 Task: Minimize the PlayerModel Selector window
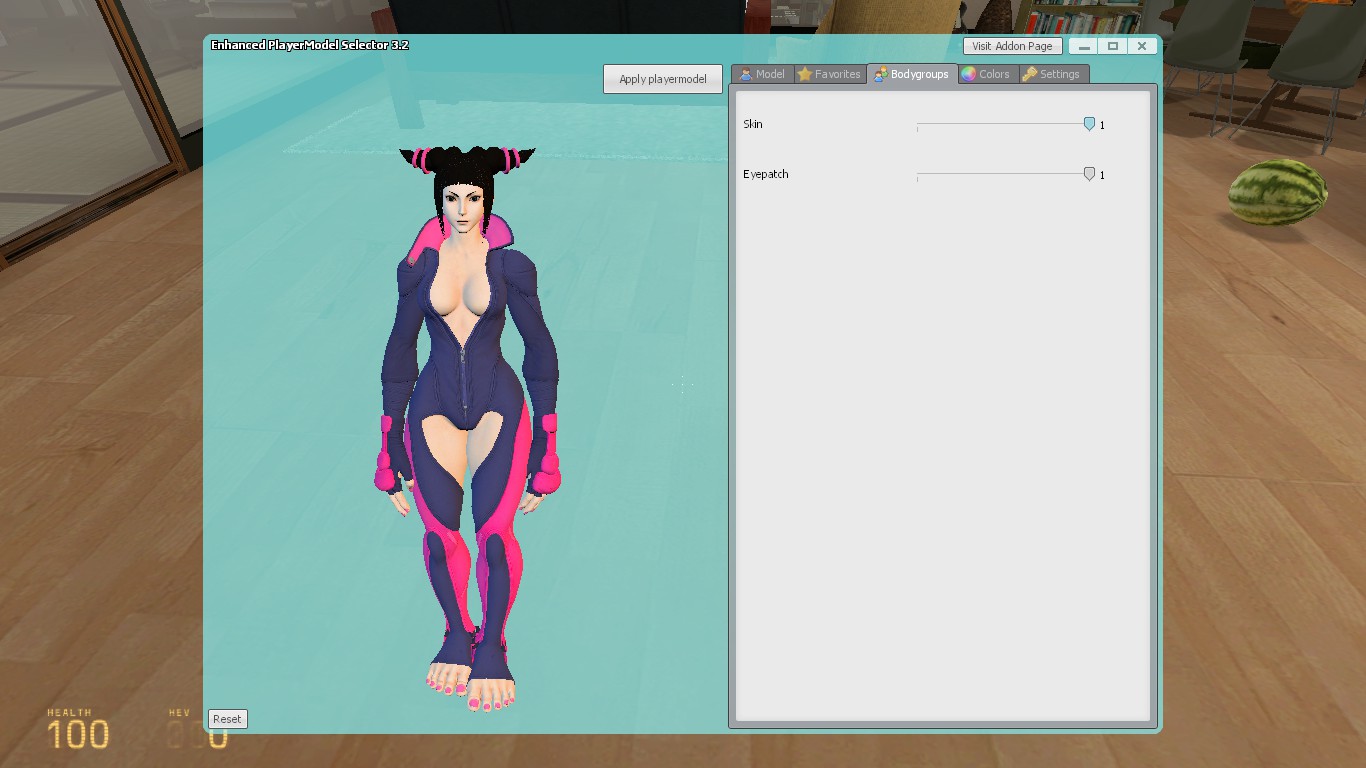(x=1084, y=46)
